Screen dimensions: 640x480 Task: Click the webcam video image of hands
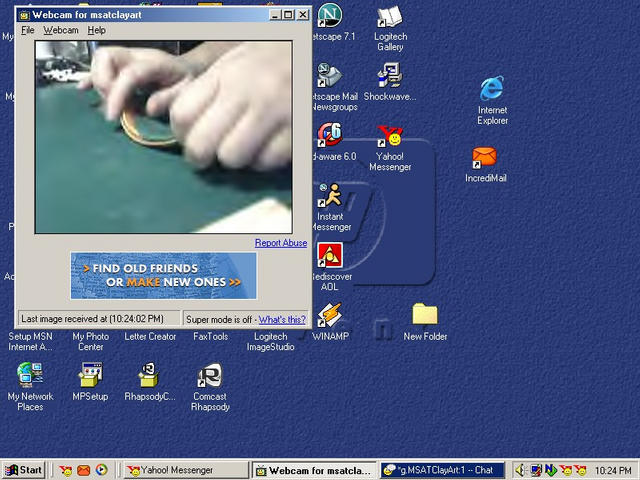[x=164, y=137]
